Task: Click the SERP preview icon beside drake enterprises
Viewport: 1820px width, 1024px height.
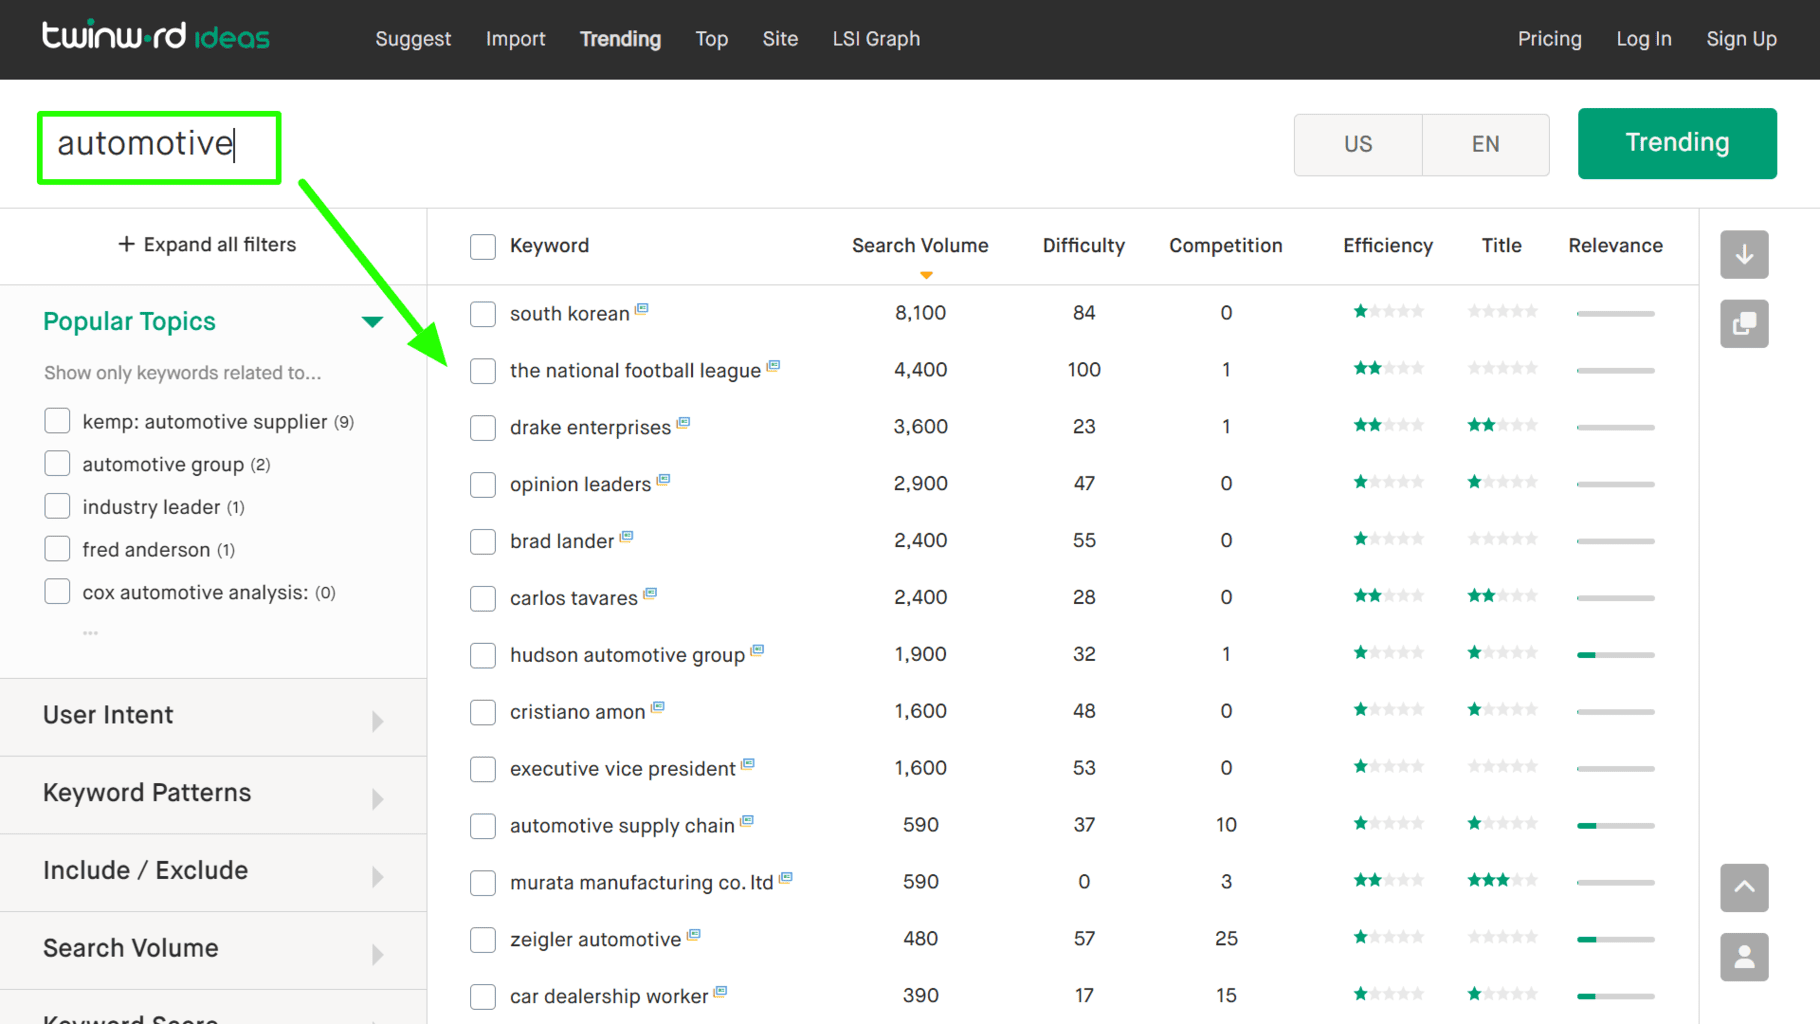Action: point(684,422)
